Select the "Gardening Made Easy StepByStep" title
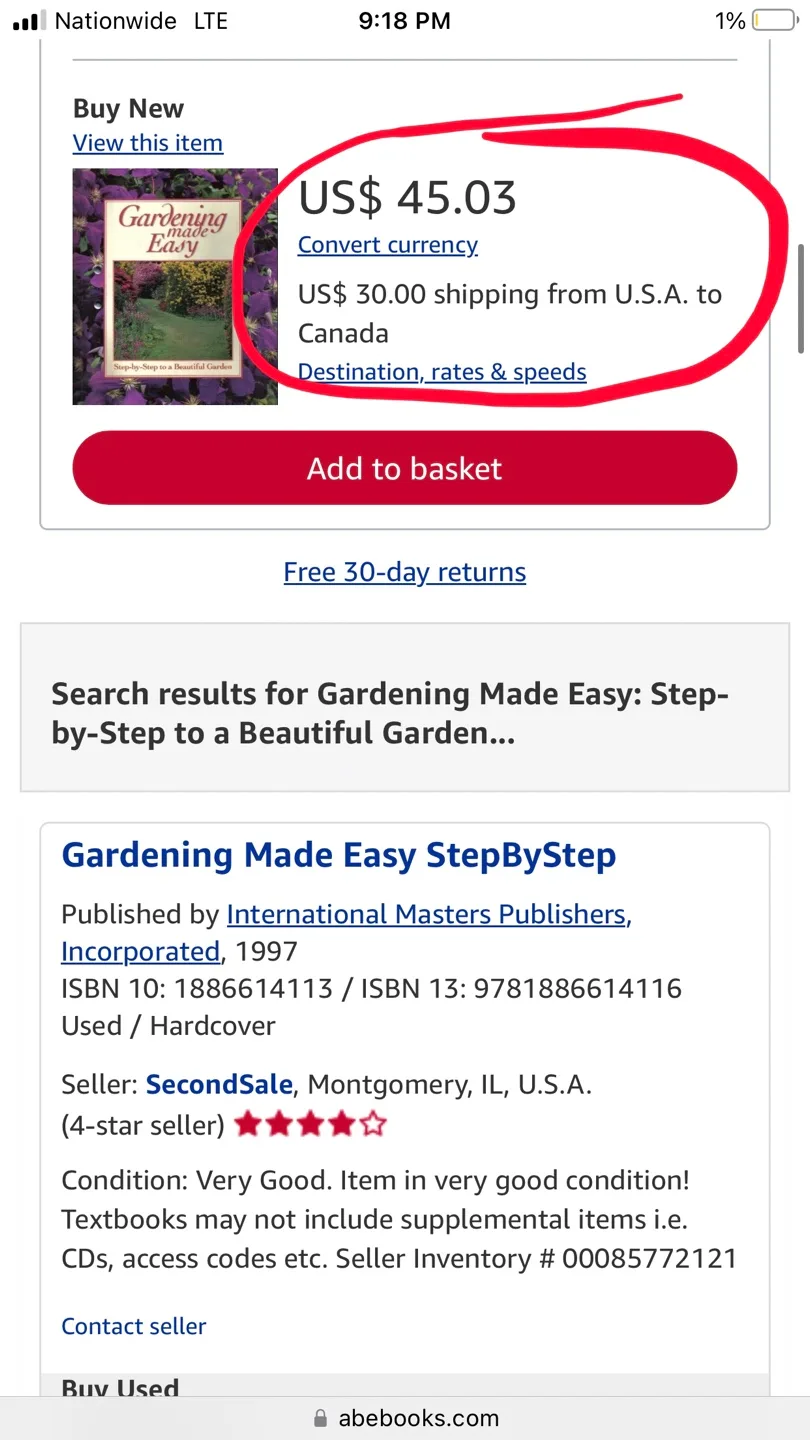Image resolution: width=810 pixels, height=1440 pixels. coord(338,855)
